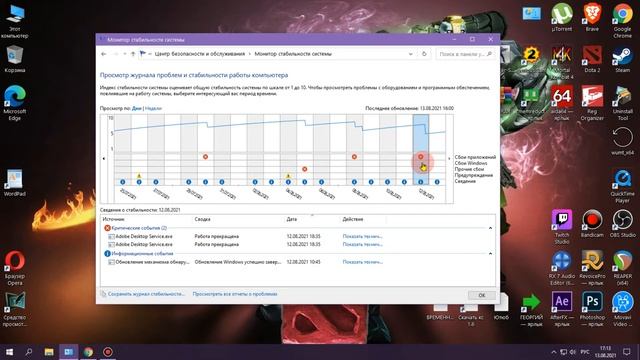Open AfterFX shortcut on desktop
This screenshot has width=640, height=360.
point(562,309)
